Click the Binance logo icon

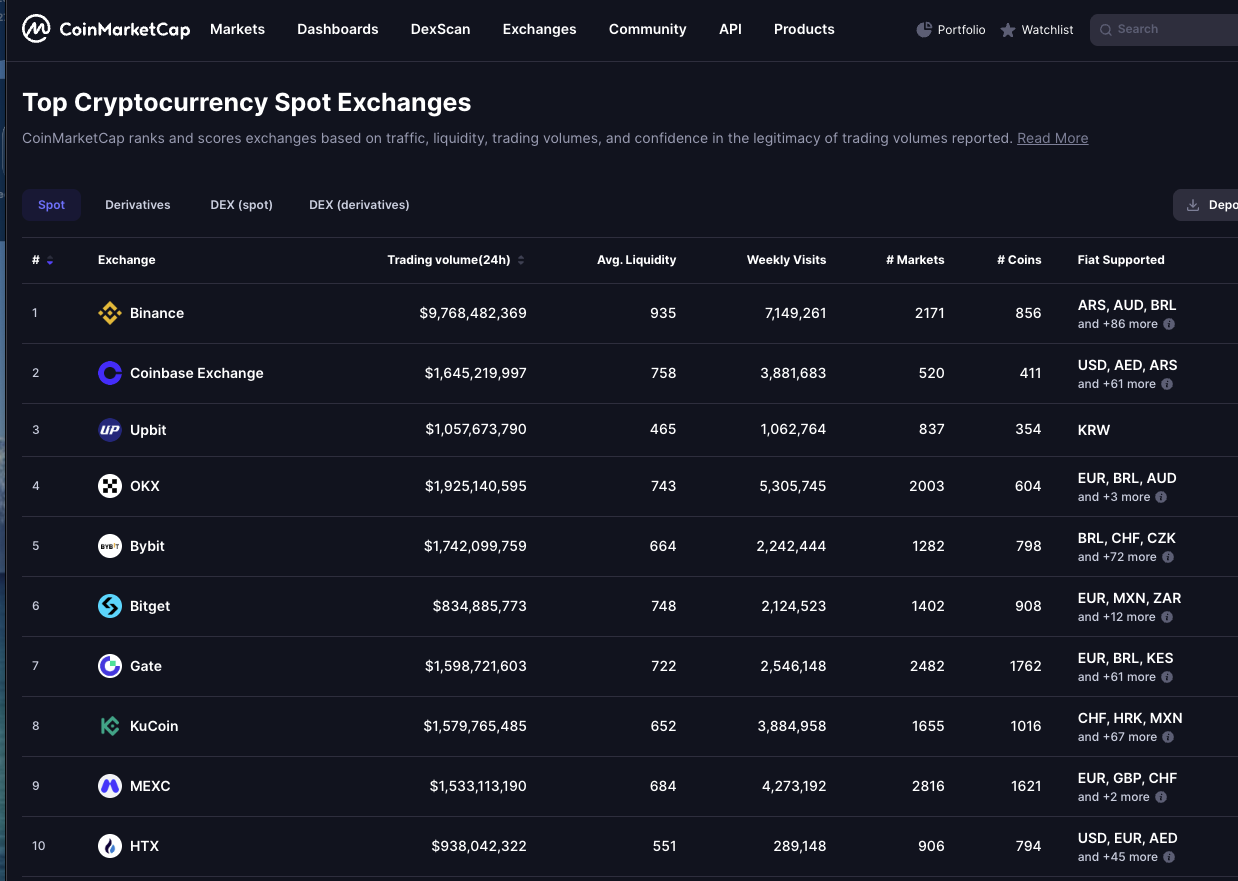(110, 313)
